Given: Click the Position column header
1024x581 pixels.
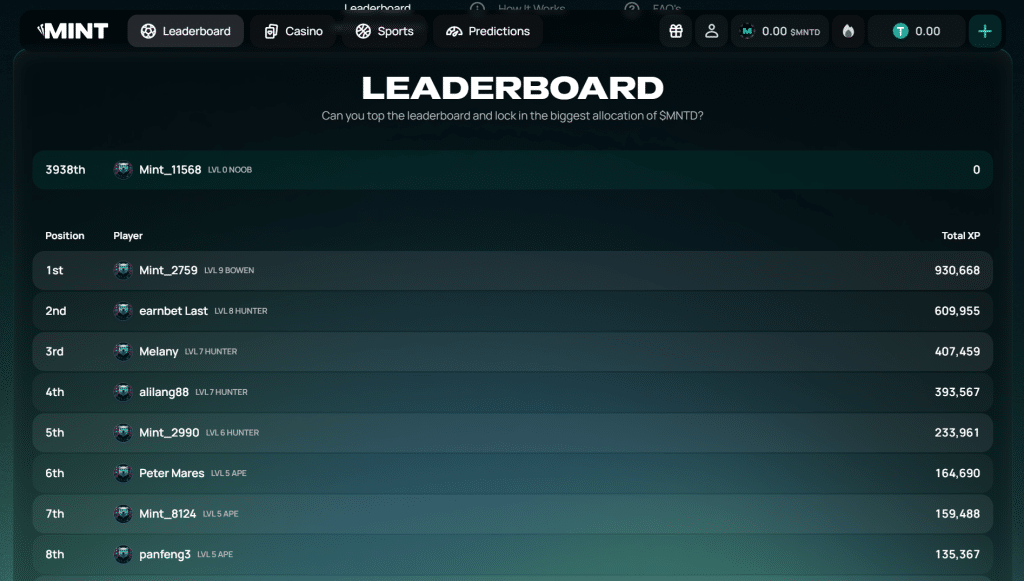Looking at the screenshot, I should pyautogui.click(x=65, y=236).
